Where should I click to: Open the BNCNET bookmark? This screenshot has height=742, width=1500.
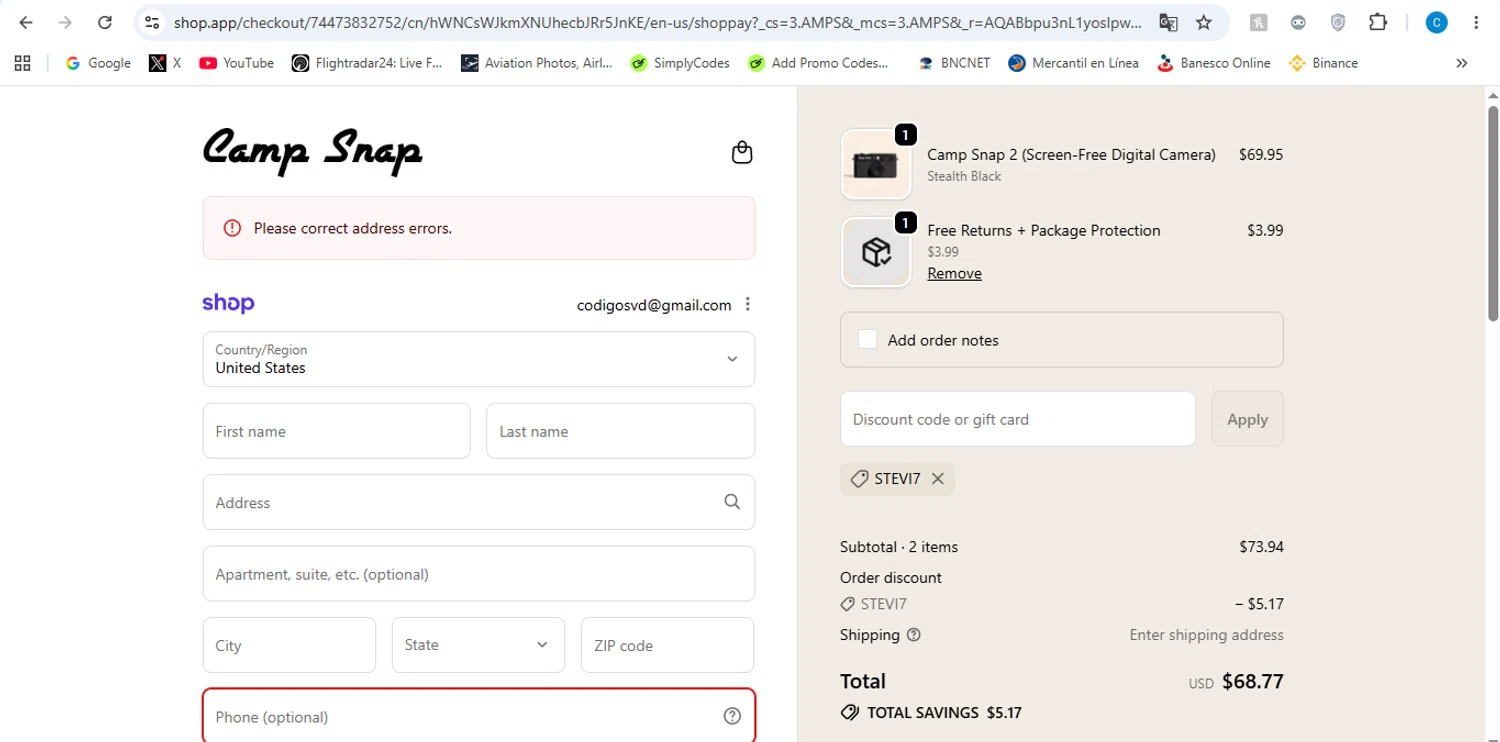point(954,63)
